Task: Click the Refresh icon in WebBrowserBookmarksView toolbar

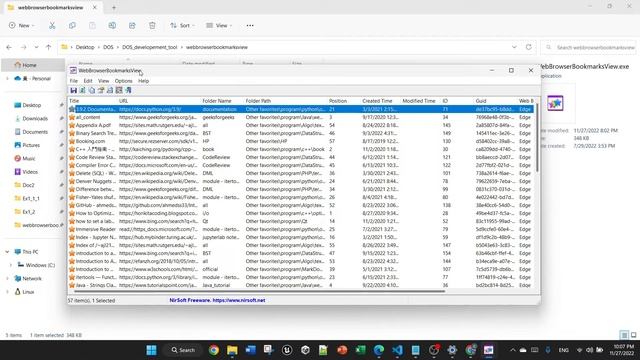Action: (x=82, y=90)
